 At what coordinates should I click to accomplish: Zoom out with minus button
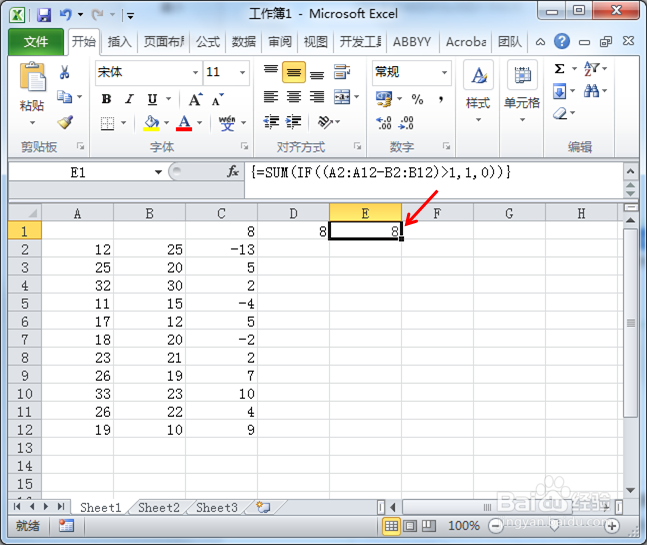495,526
